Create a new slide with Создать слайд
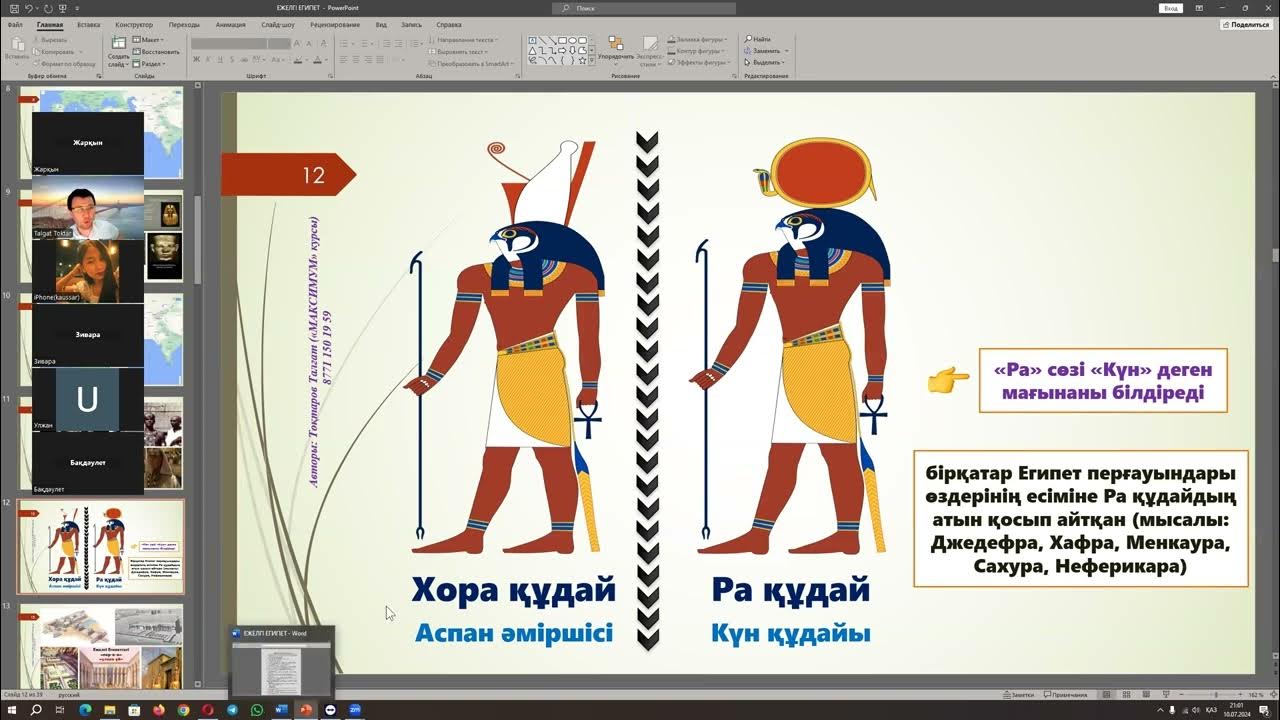Image resolution: width=1280 pixels, height=720 pixels. pos(118,50)
